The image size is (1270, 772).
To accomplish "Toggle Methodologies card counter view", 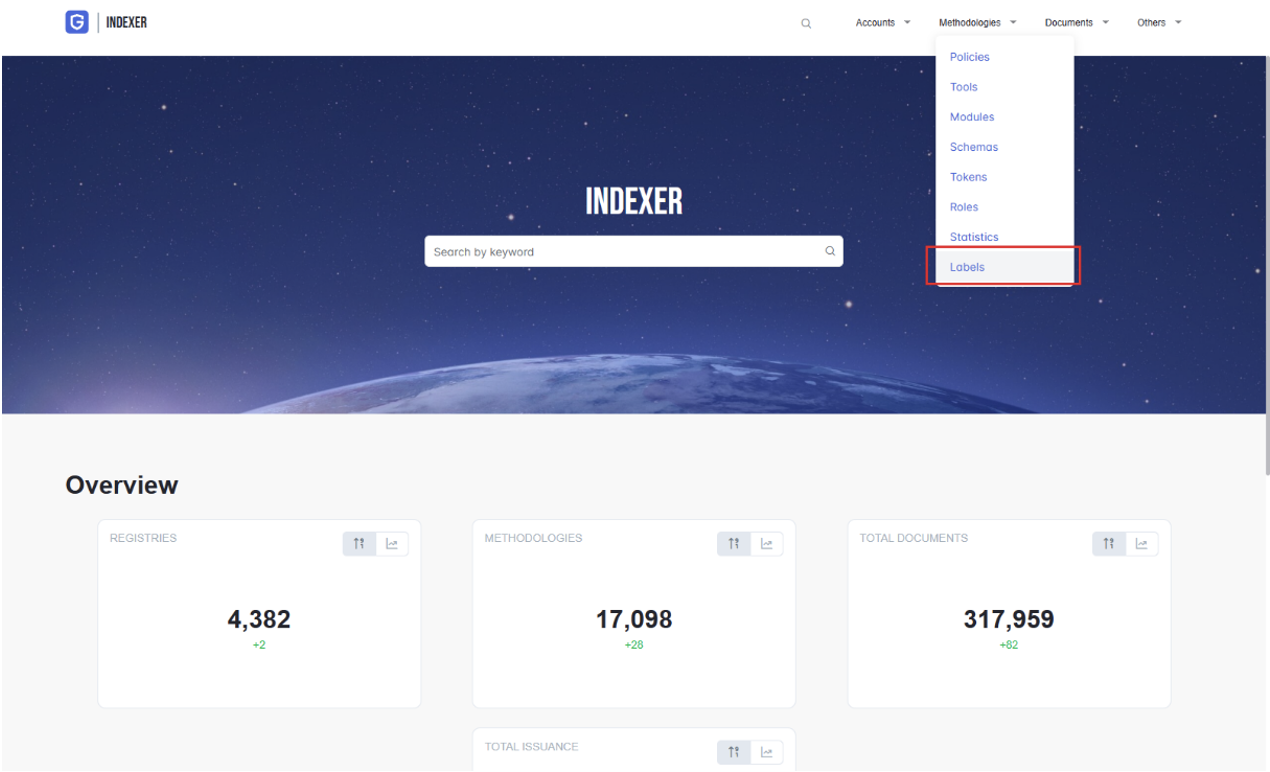I will coord(734,544).
